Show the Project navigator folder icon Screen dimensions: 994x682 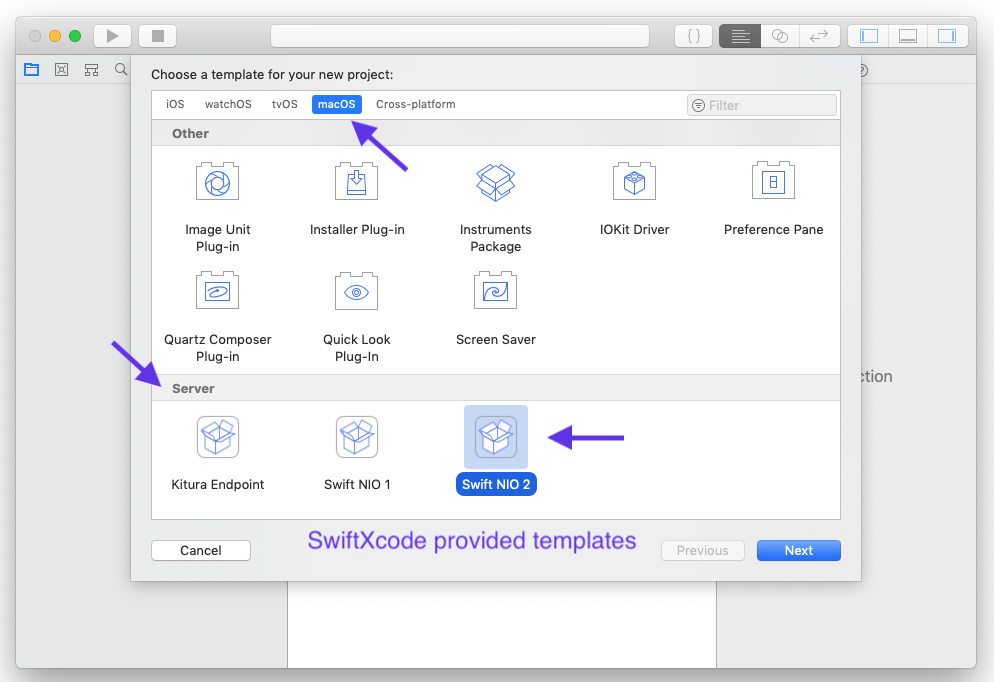(x=32, y=70)
